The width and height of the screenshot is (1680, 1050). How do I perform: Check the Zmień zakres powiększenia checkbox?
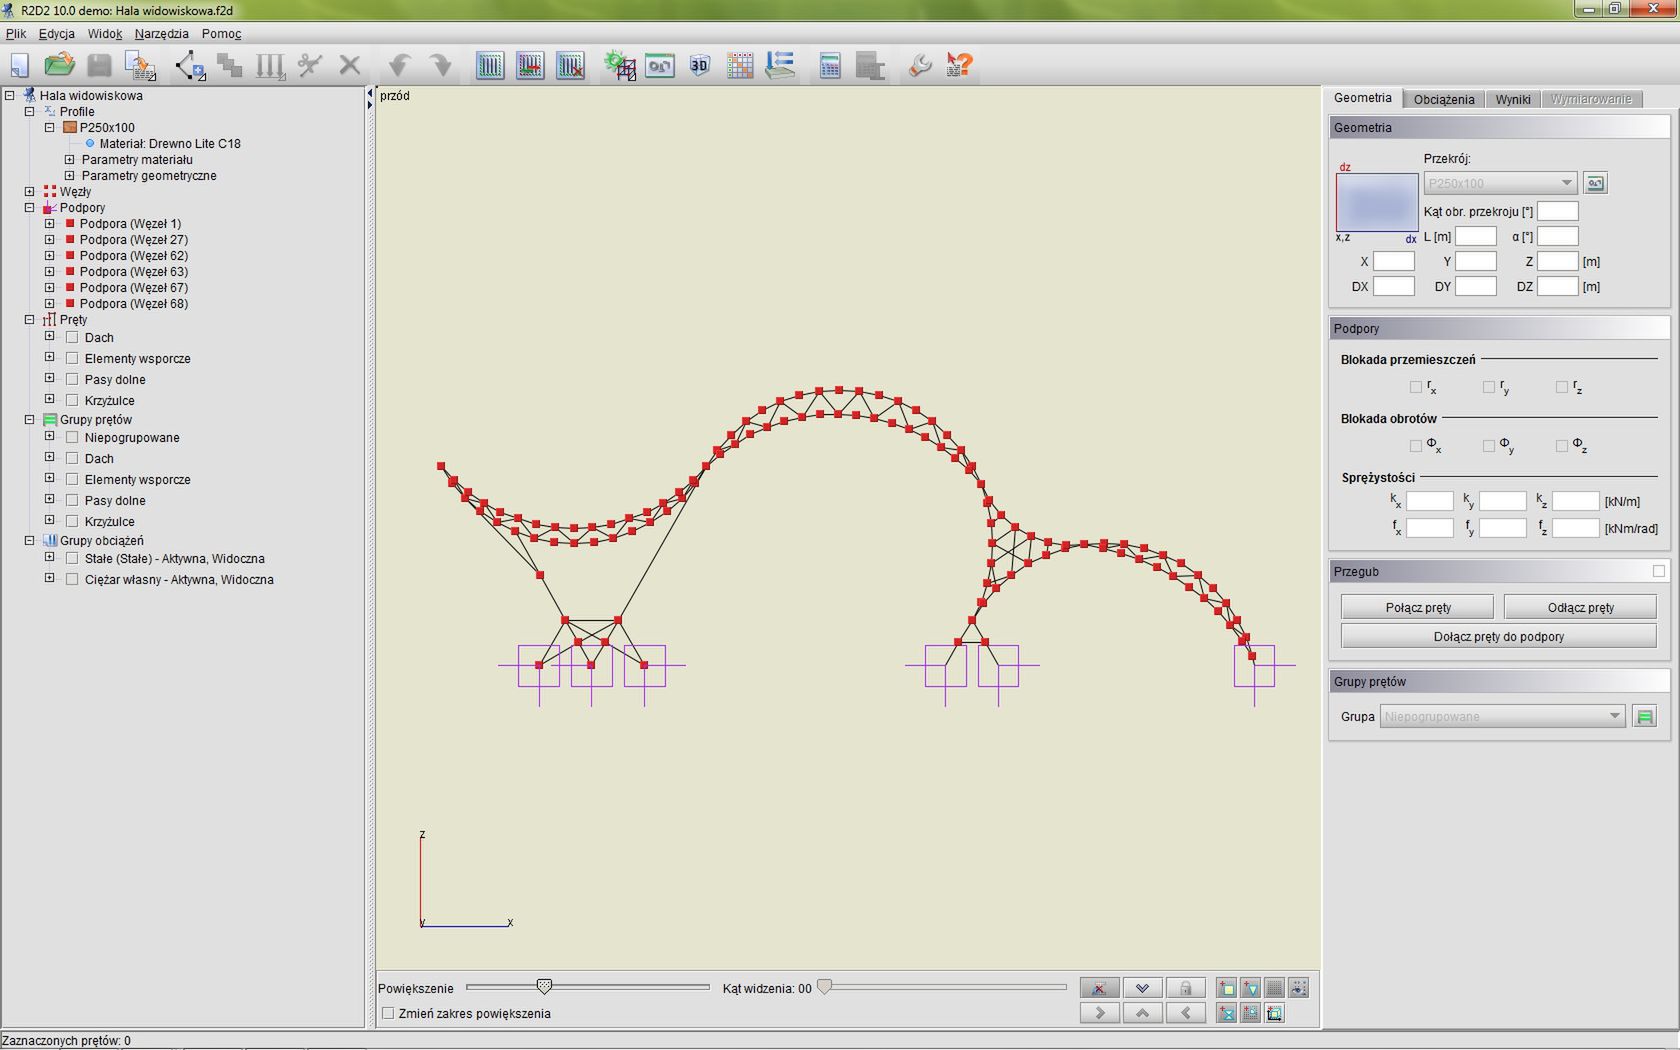[x=388, y=1014]
